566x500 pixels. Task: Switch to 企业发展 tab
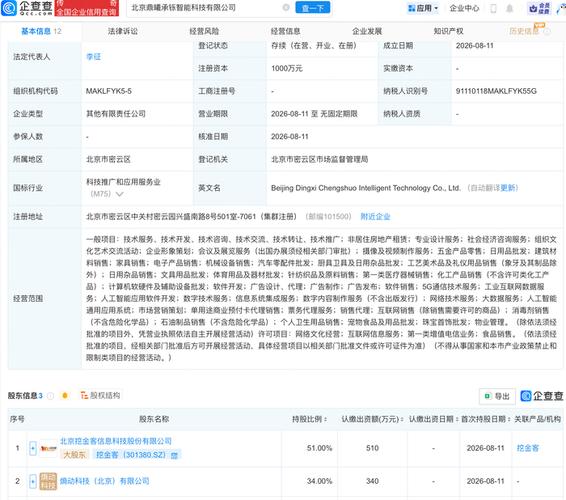coord(367,31)
